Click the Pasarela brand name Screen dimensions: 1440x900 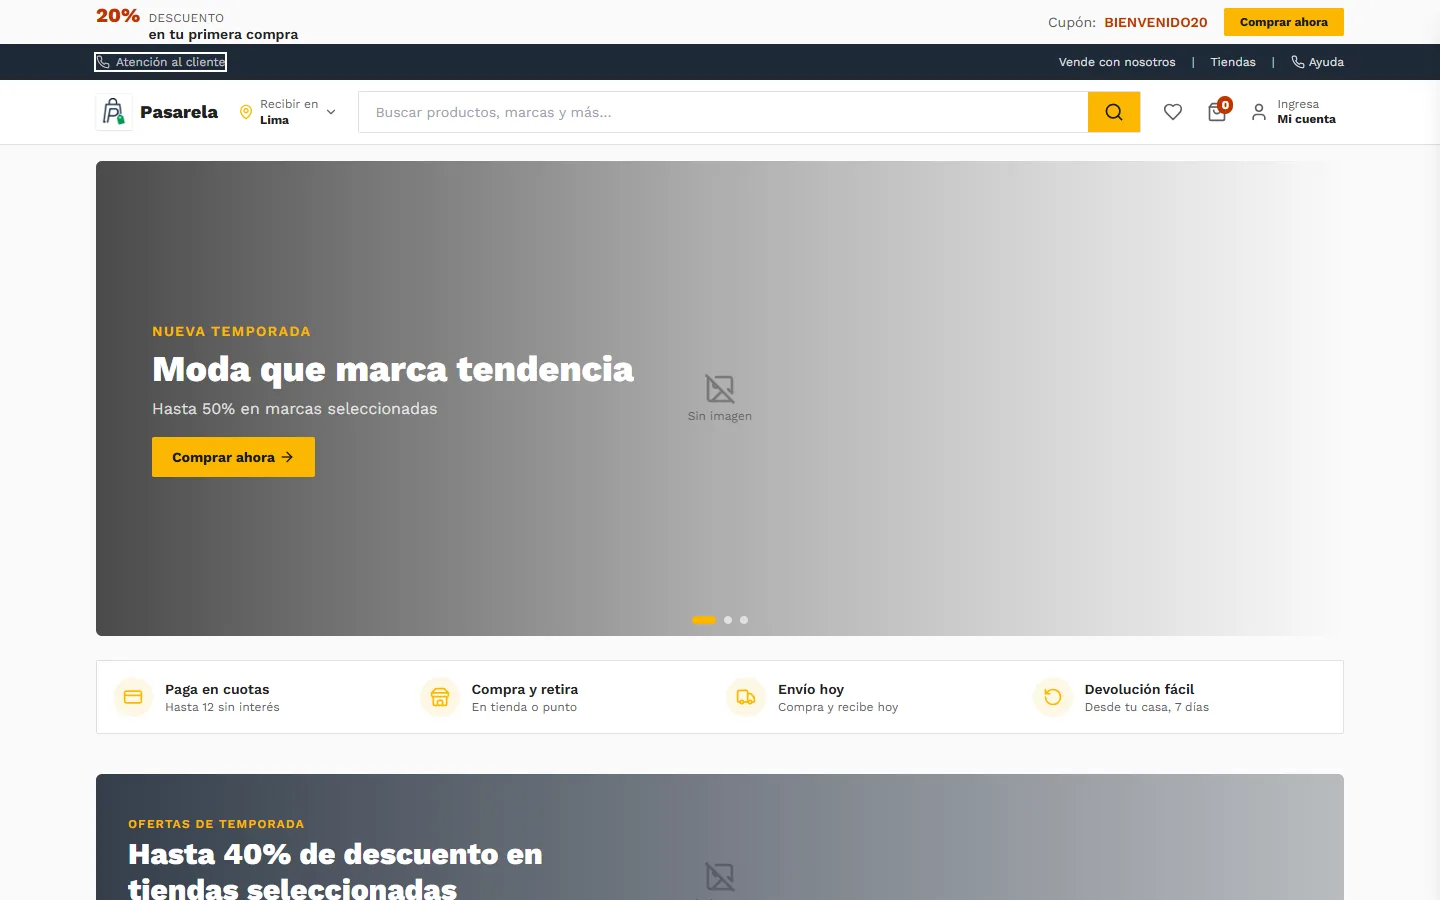click(x=179, y=112)
